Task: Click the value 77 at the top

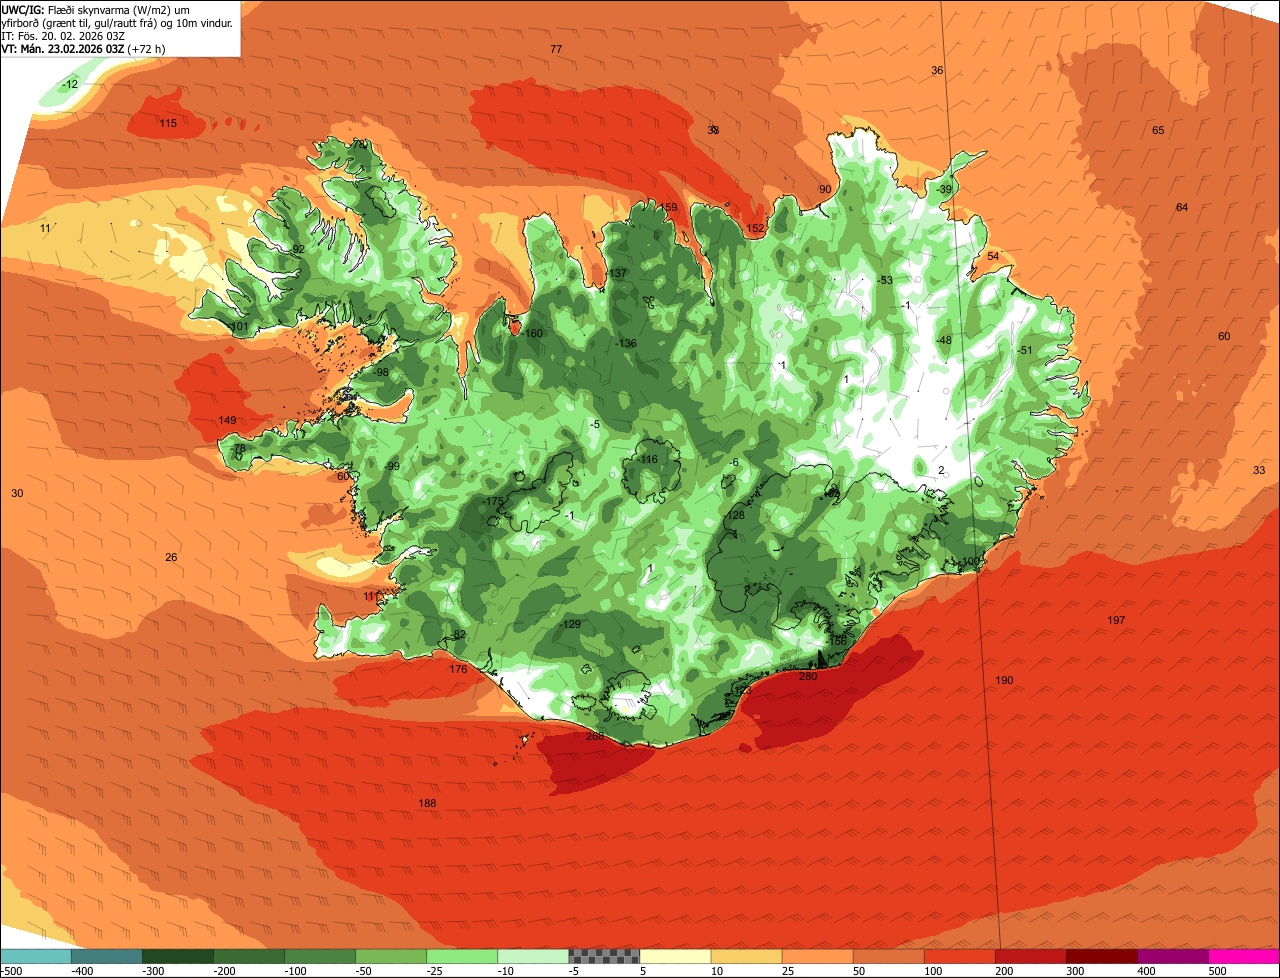Action: click(x=556, y=49)
